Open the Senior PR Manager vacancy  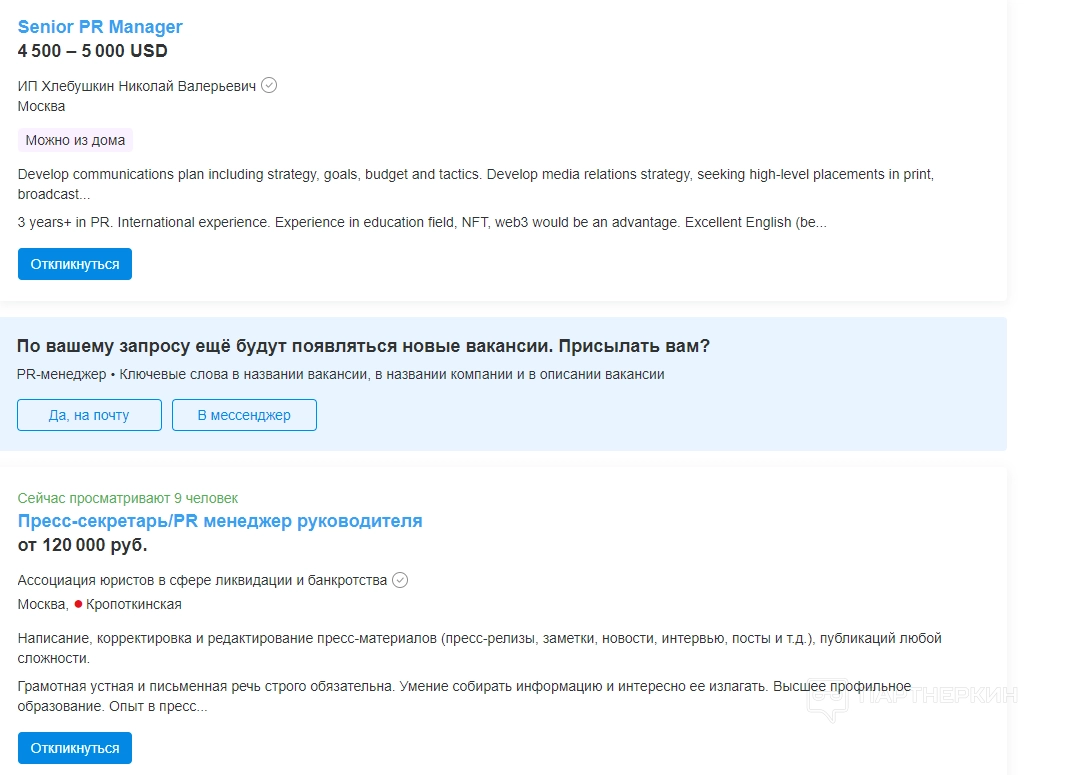(x=100, y=27)
